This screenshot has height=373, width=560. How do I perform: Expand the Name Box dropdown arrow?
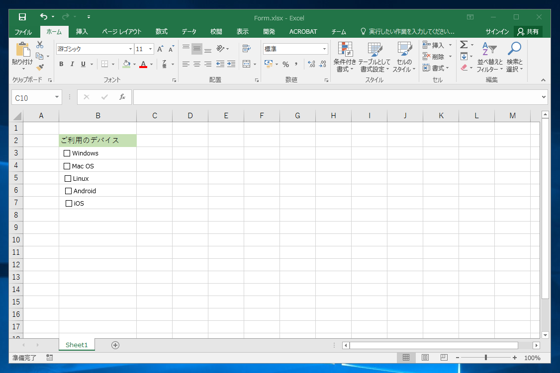point(57,97)
